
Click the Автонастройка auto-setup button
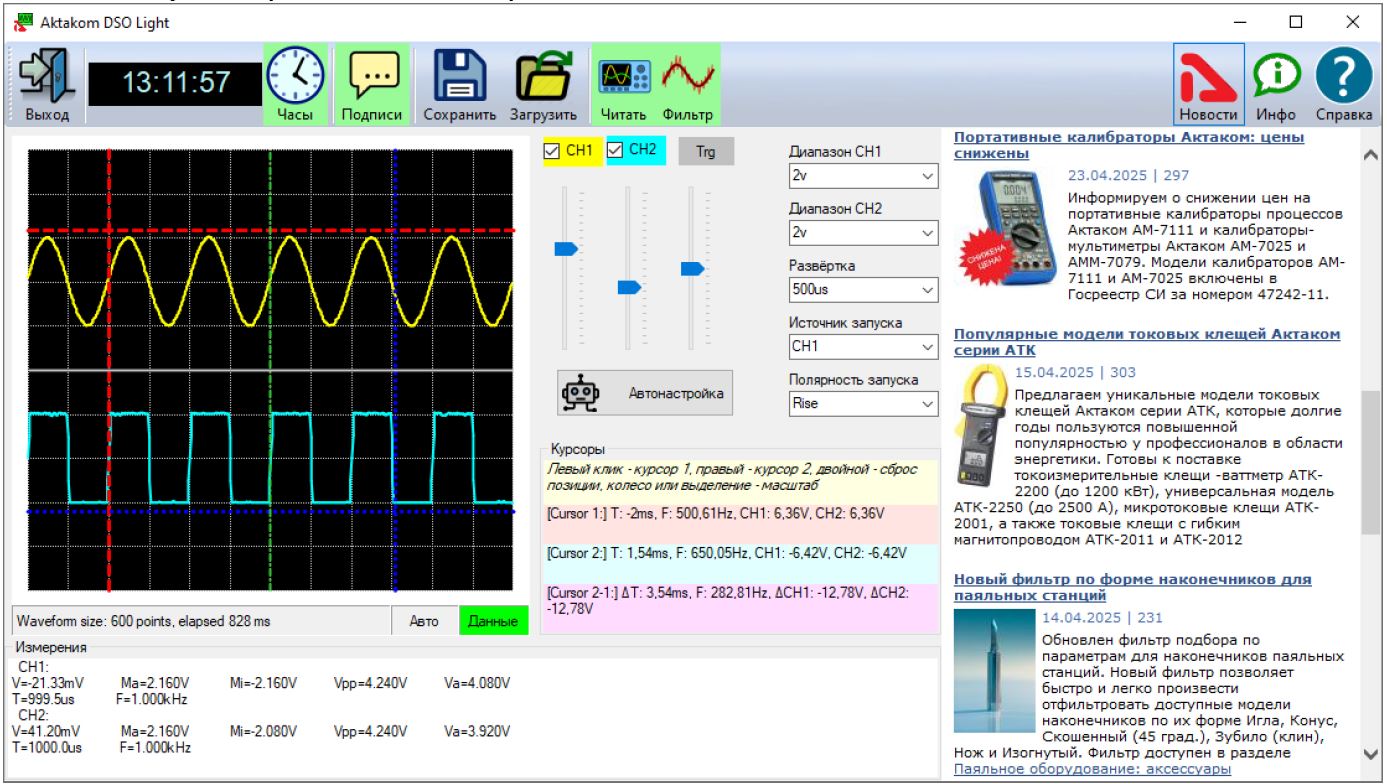coord(644,393)
